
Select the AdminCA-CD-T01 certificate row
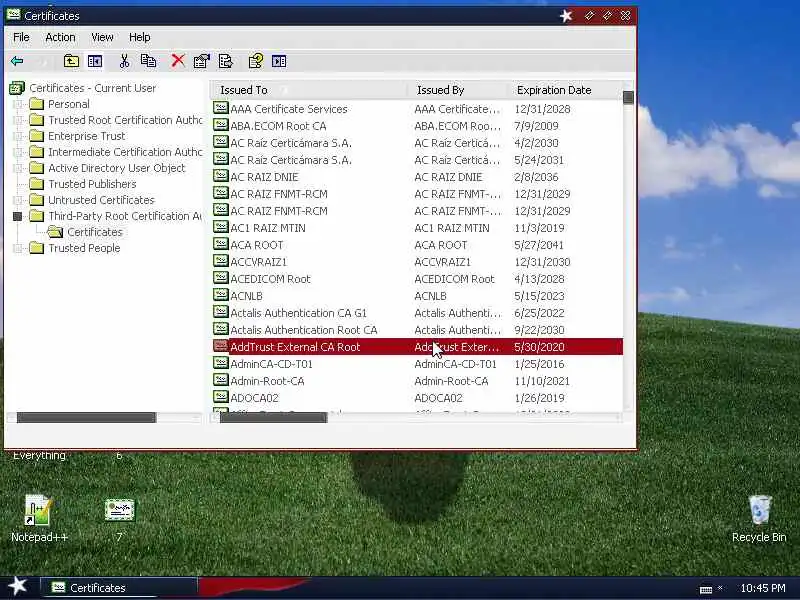[417, 364]
